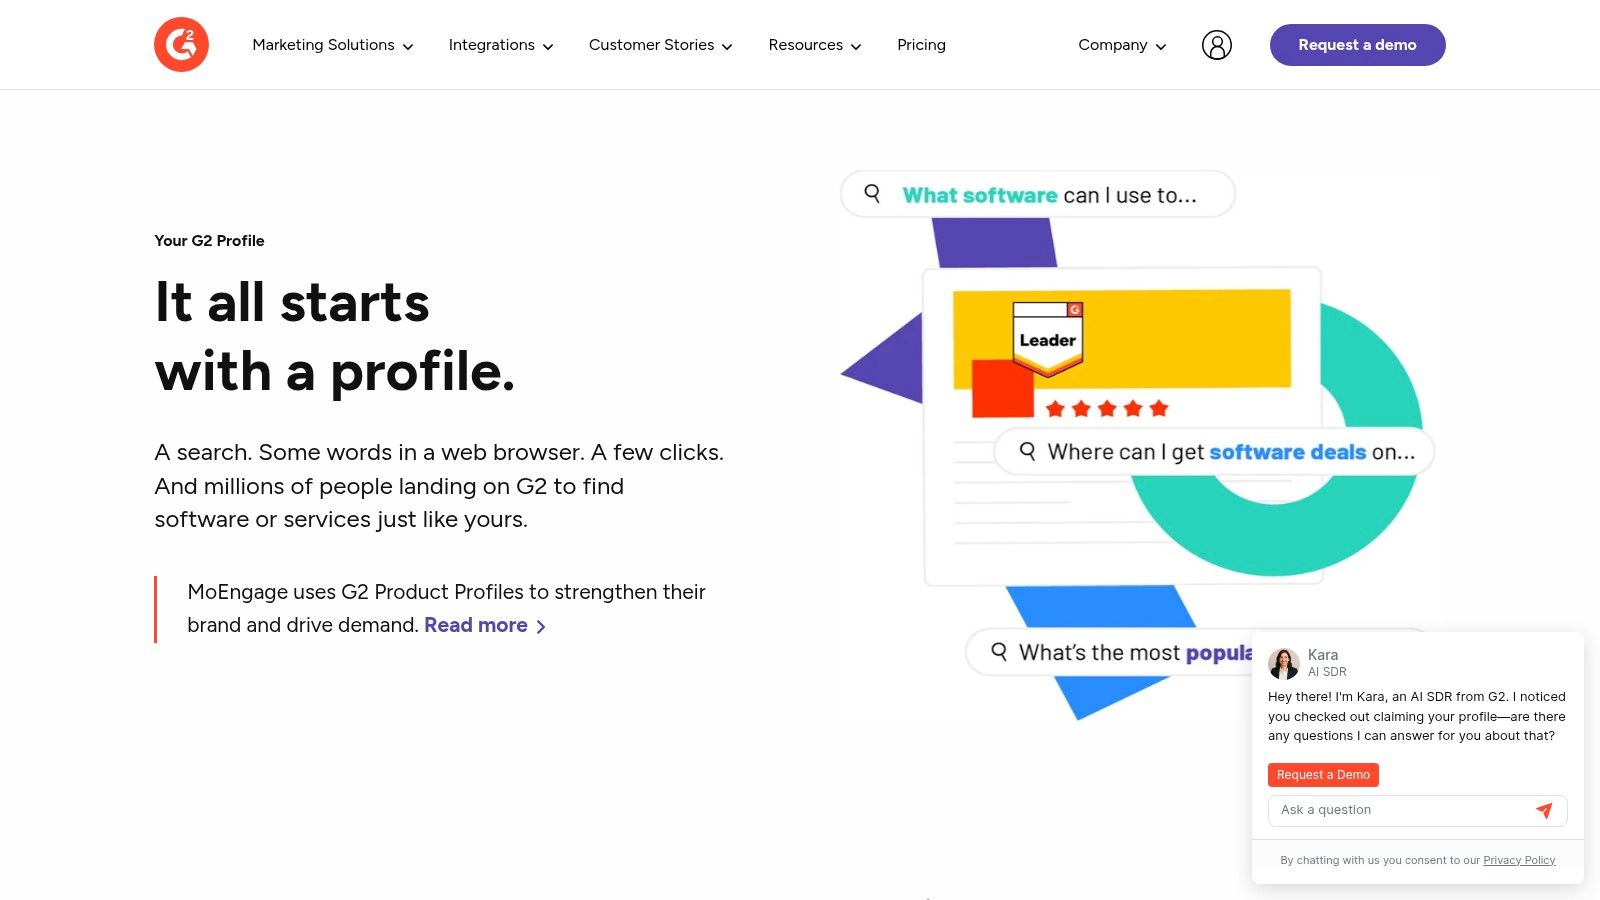Viewport: 1600px width, 900px height.
Task: Click the purple Request a demo button
Action: pos(1357,45)
